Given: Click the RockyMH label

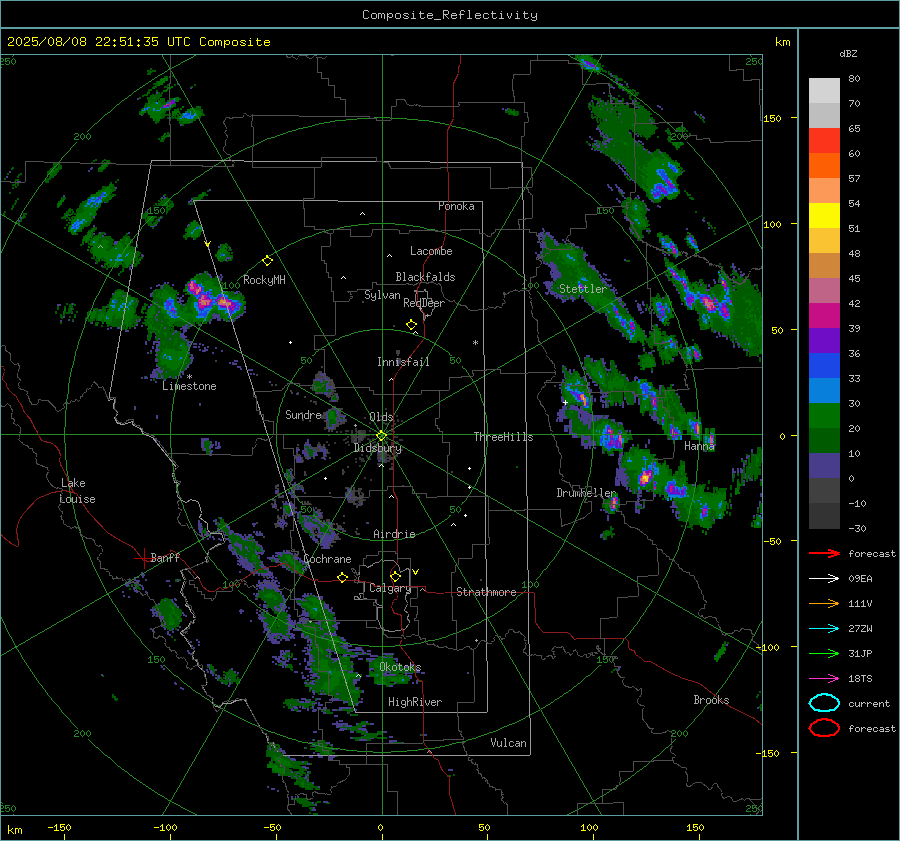Looking at the screenshot, I should pyautogui.click(x=264, y=280).
